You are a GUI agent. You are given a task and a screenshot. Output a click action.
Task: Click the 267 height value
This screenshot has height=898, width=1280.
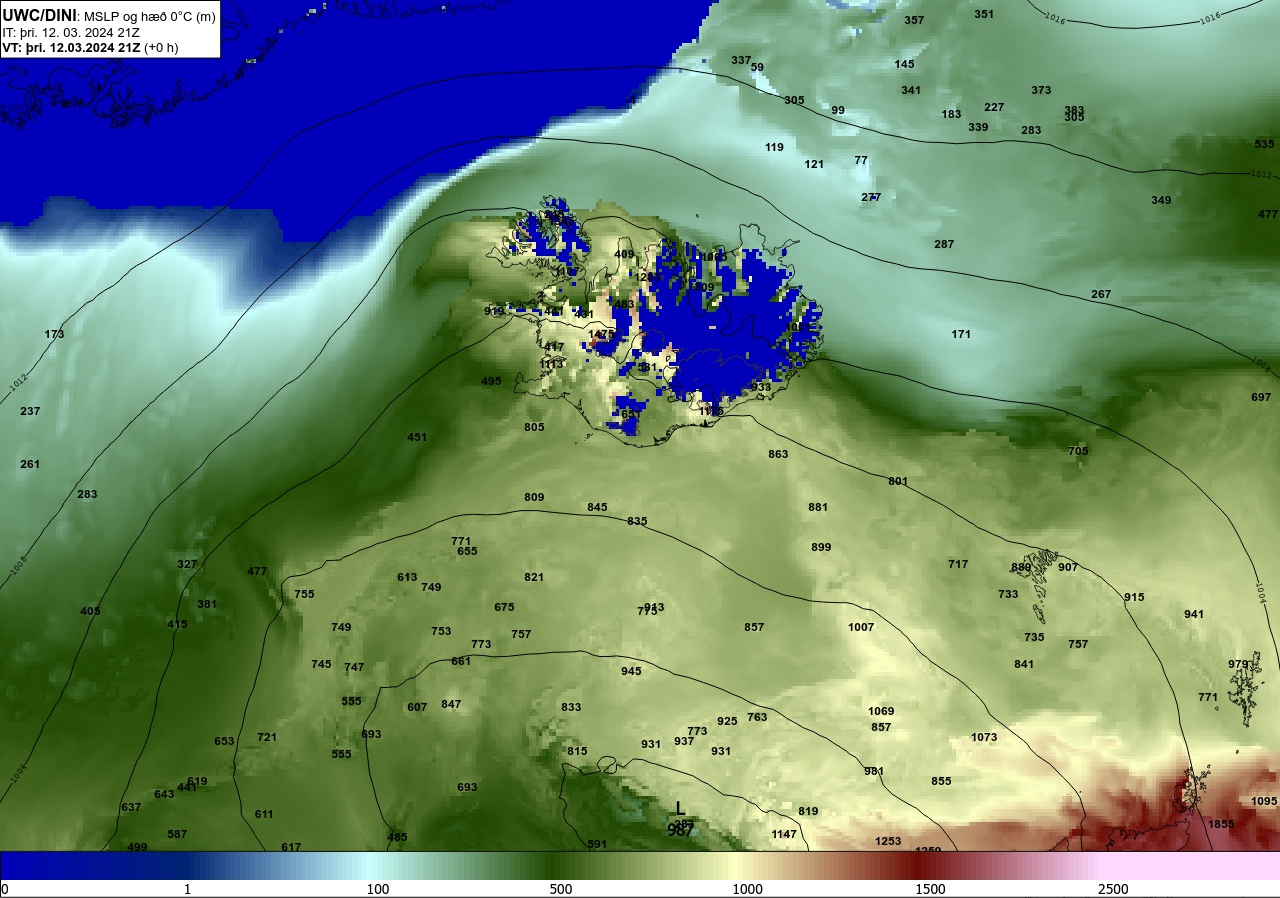point(1101,294)
